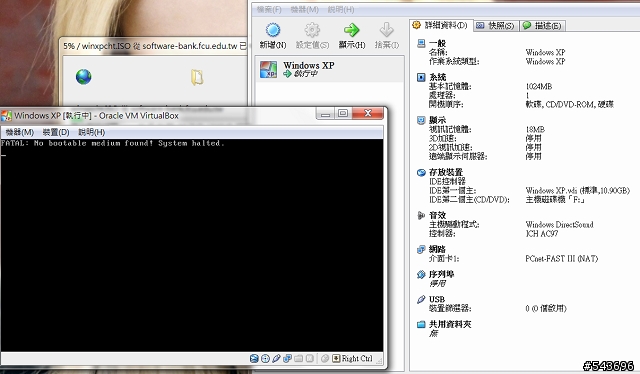The width and height of the screenshot is (640, 374).
Task: Click the PCnet-FAST III (NAT) adapter text
Action: [562, 258]
